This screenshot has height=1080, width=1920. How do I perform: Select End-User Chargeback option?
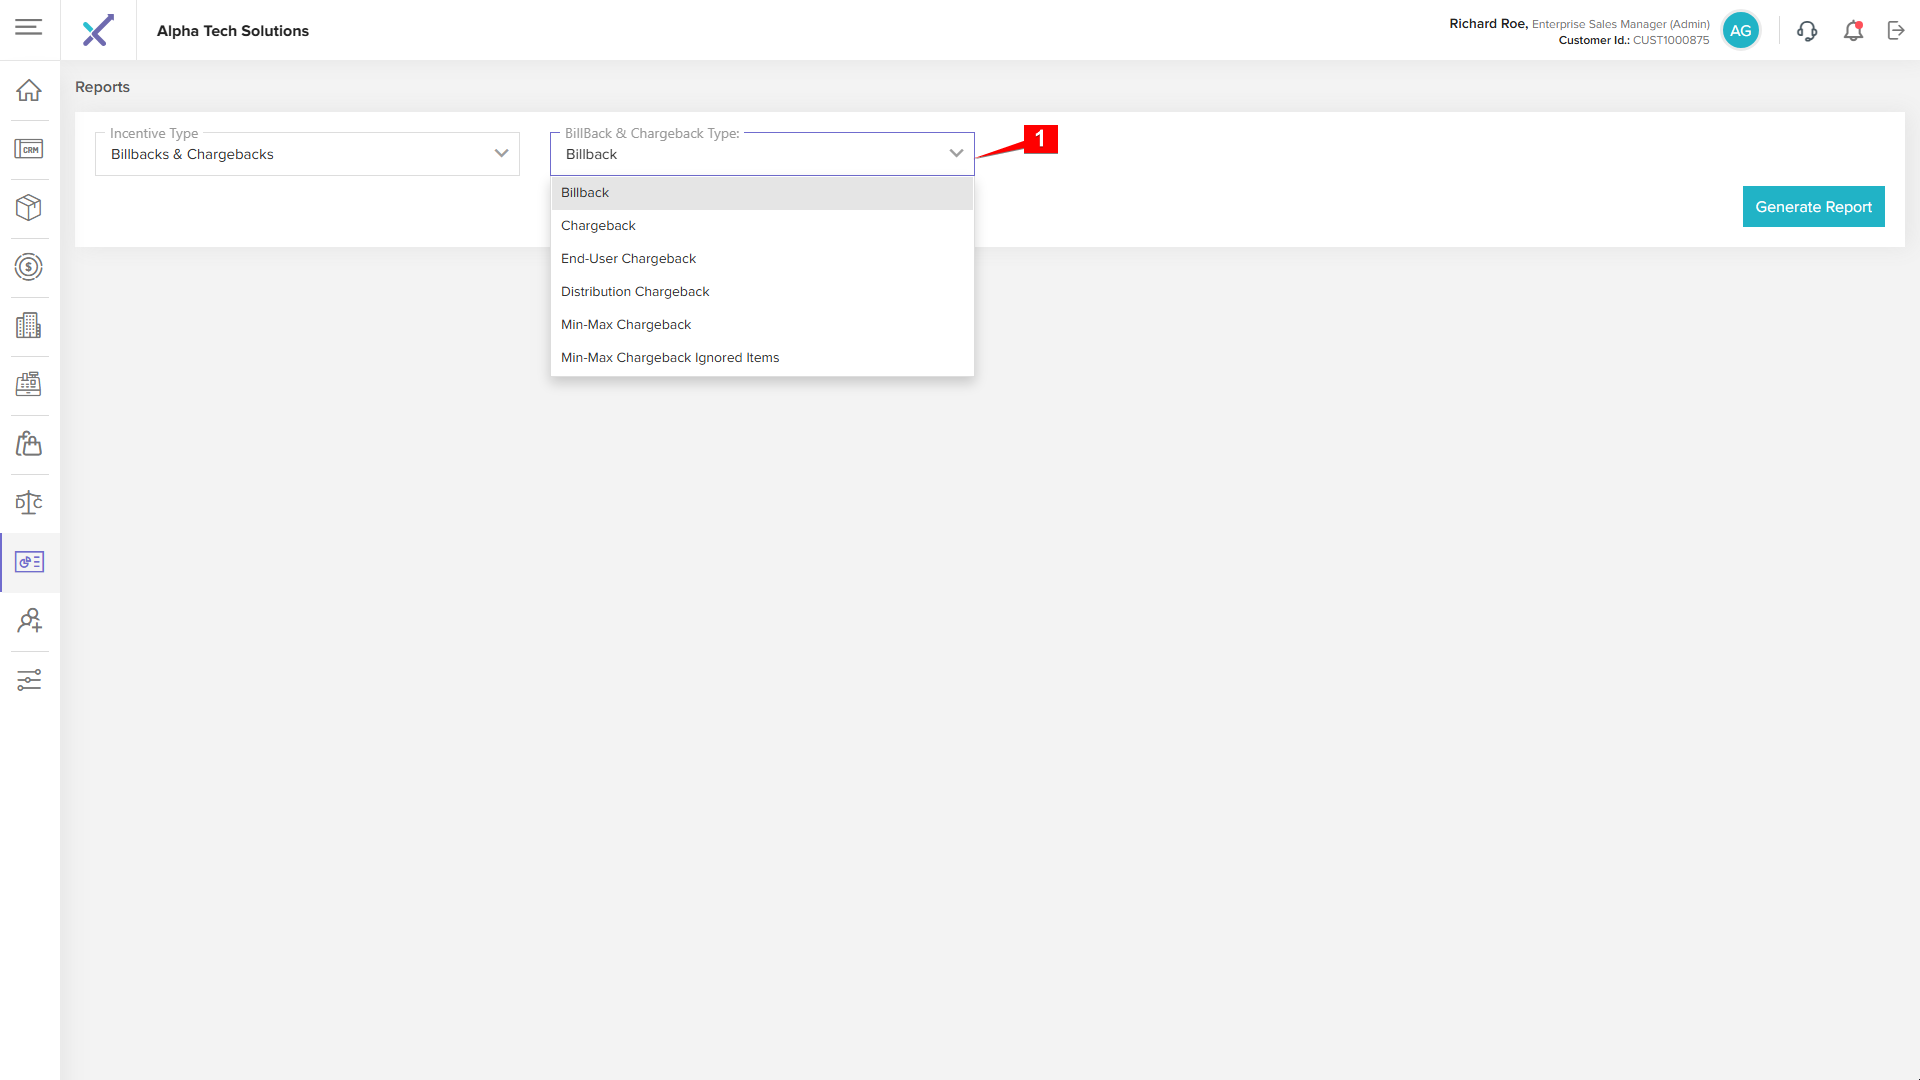[x=628, y=259]
